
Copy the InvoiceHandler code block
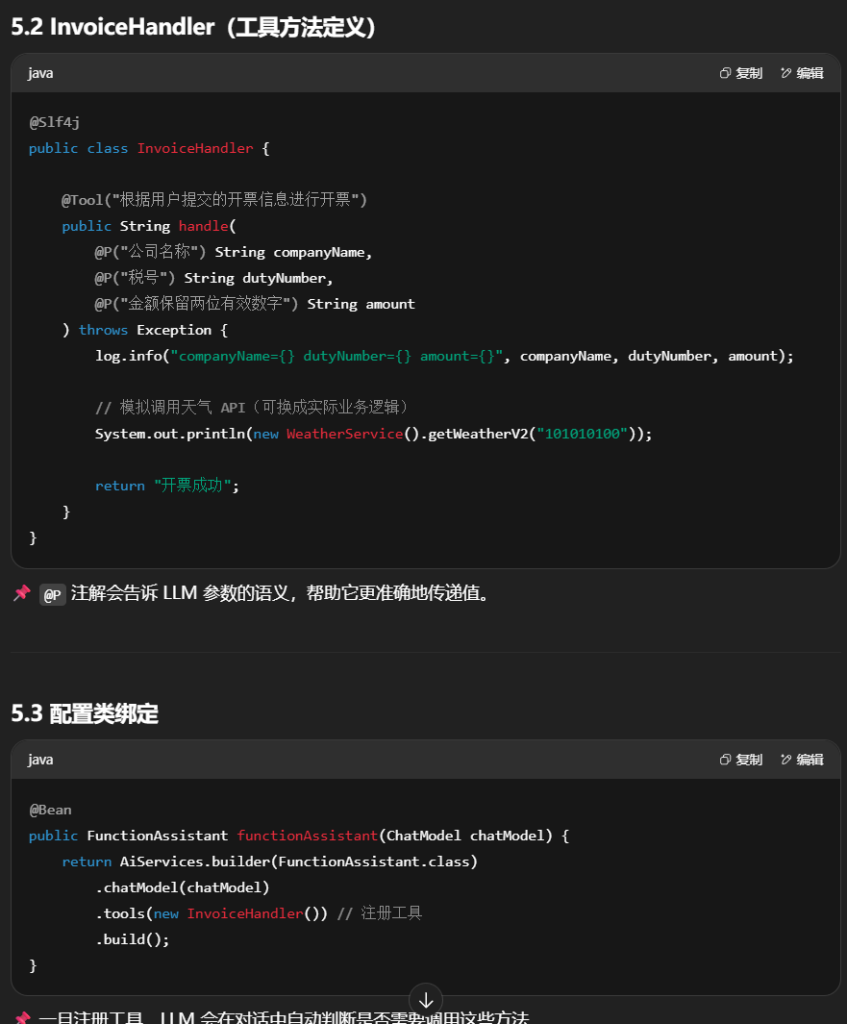pyautogui.click(x=741, y=73)
